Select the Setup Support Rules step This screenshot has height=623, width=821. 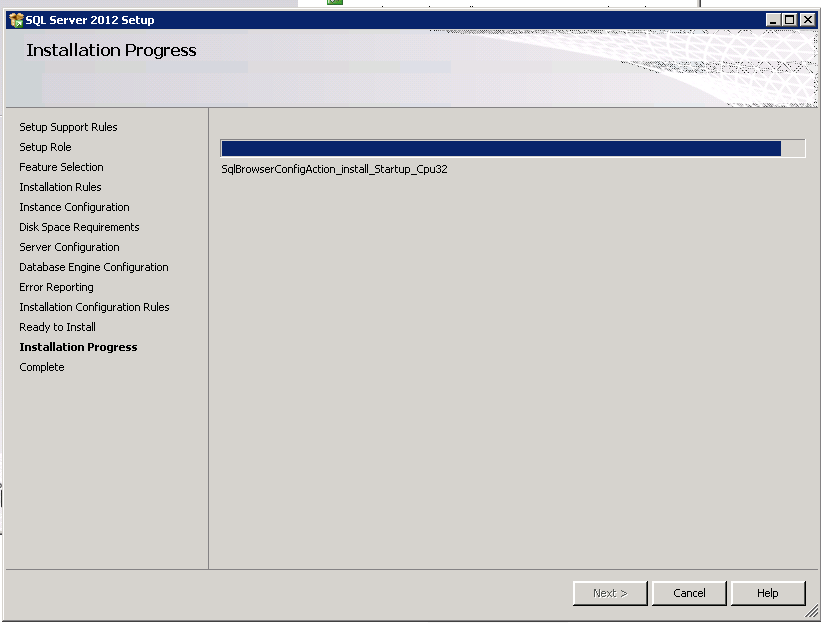(68, 127)
